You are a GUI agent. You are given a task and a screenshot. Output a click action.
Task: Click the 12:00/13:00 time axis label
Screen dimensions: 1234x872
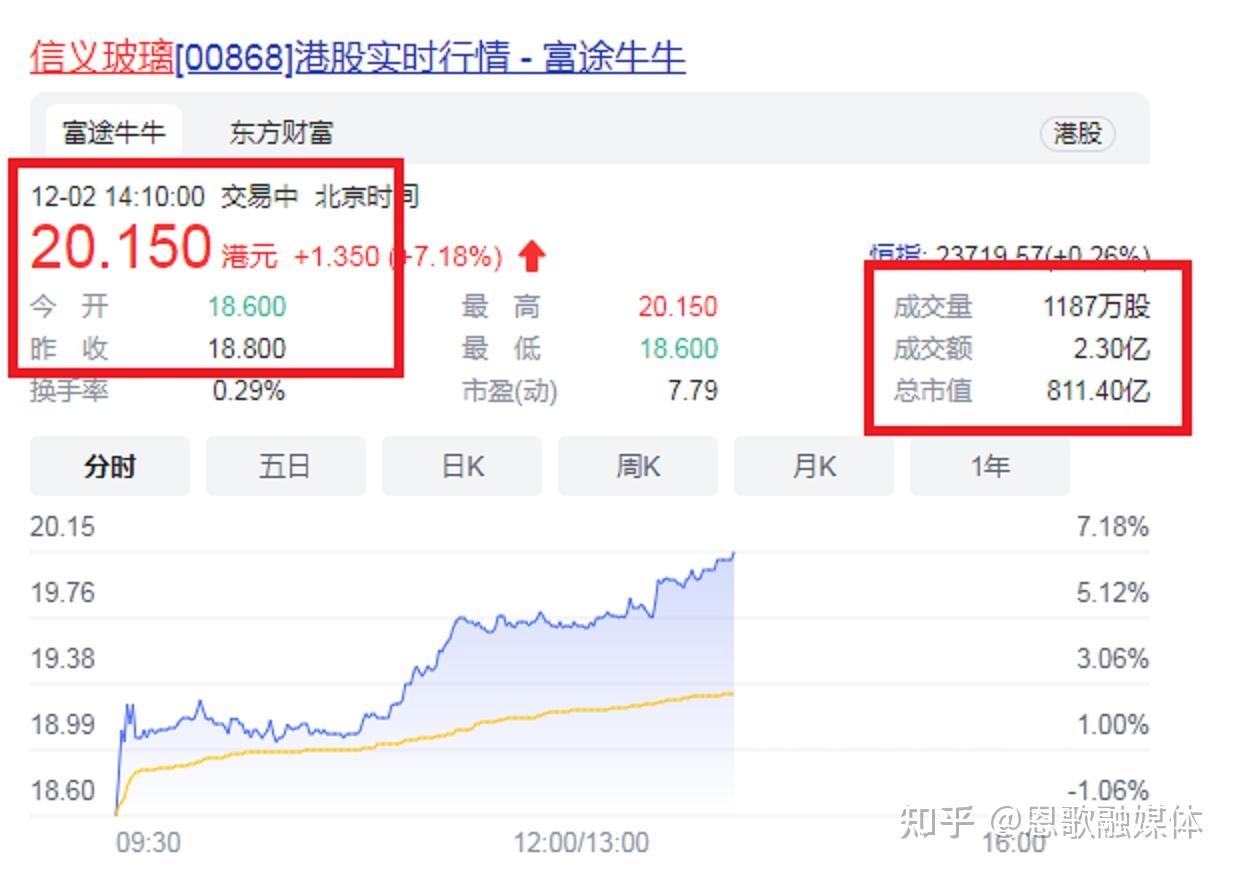[581, 843]
